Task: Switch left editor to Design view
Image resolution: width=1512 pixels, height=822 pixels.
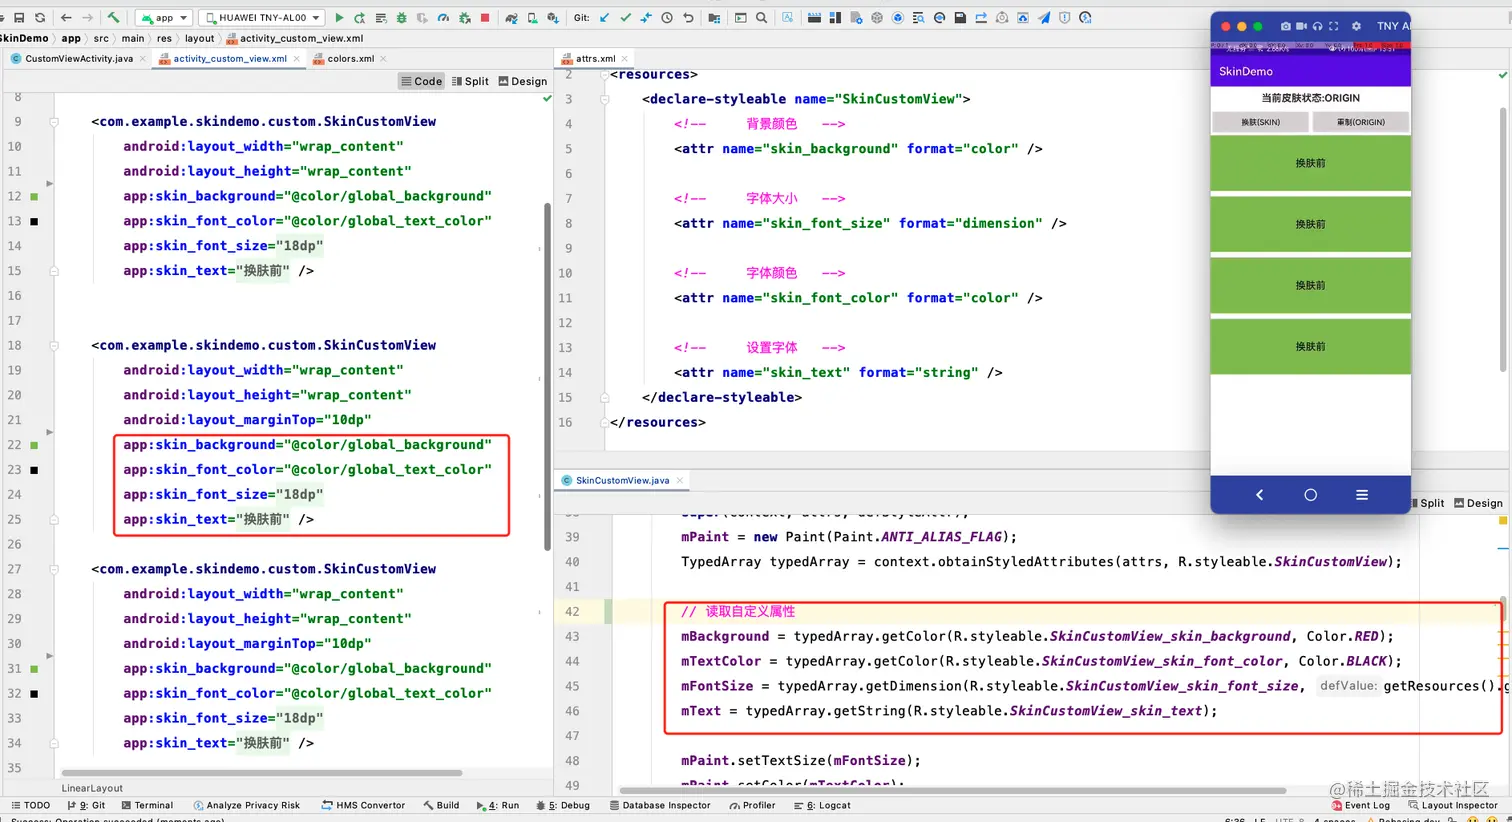Action: point(523,82)
